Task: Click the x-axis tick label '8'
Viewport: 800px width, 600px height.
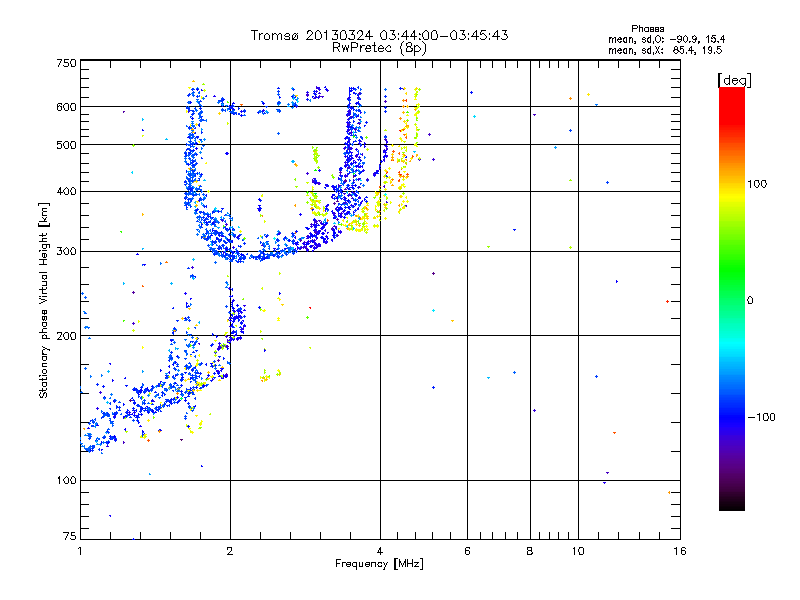Action: 530,551
